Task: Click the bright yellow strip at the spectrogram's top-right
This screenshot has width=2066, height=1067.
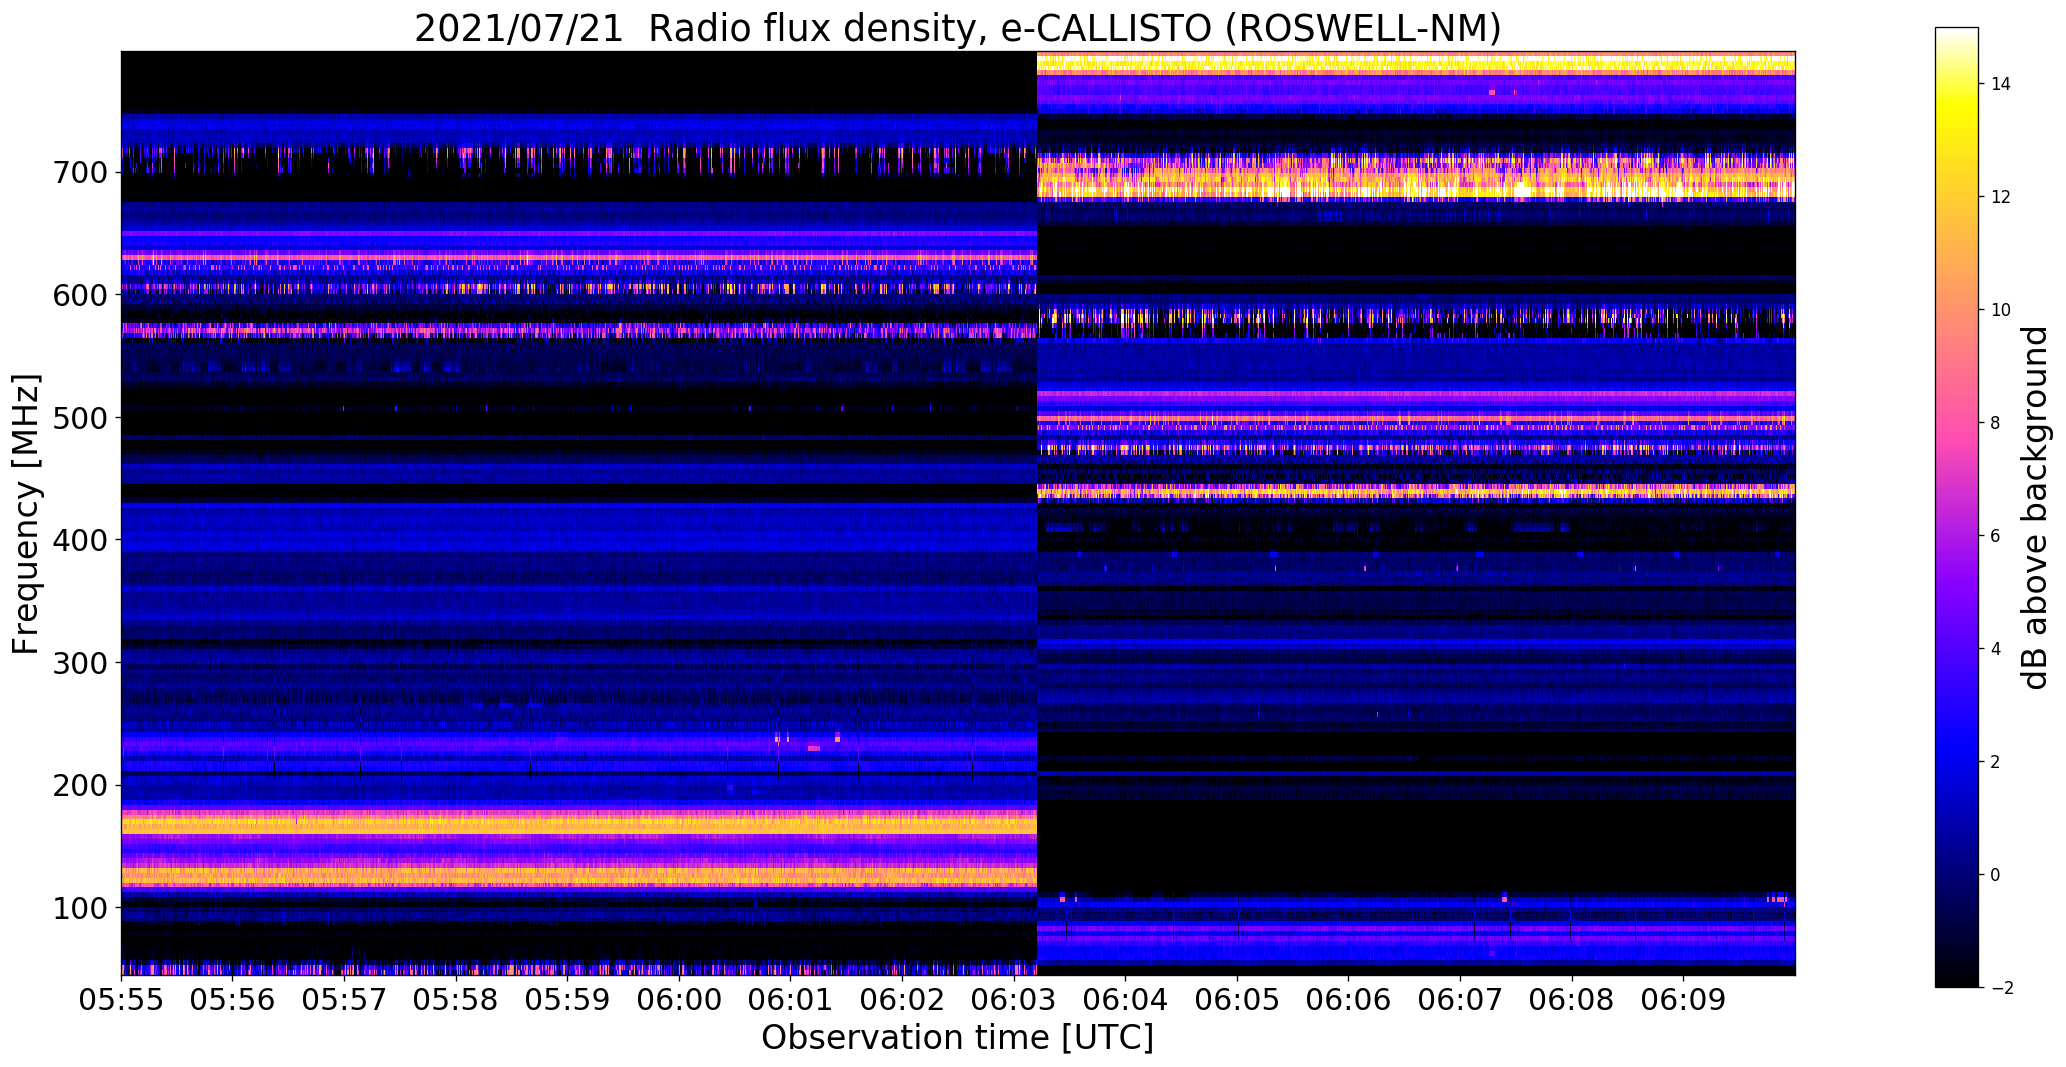Action: 1416,64
